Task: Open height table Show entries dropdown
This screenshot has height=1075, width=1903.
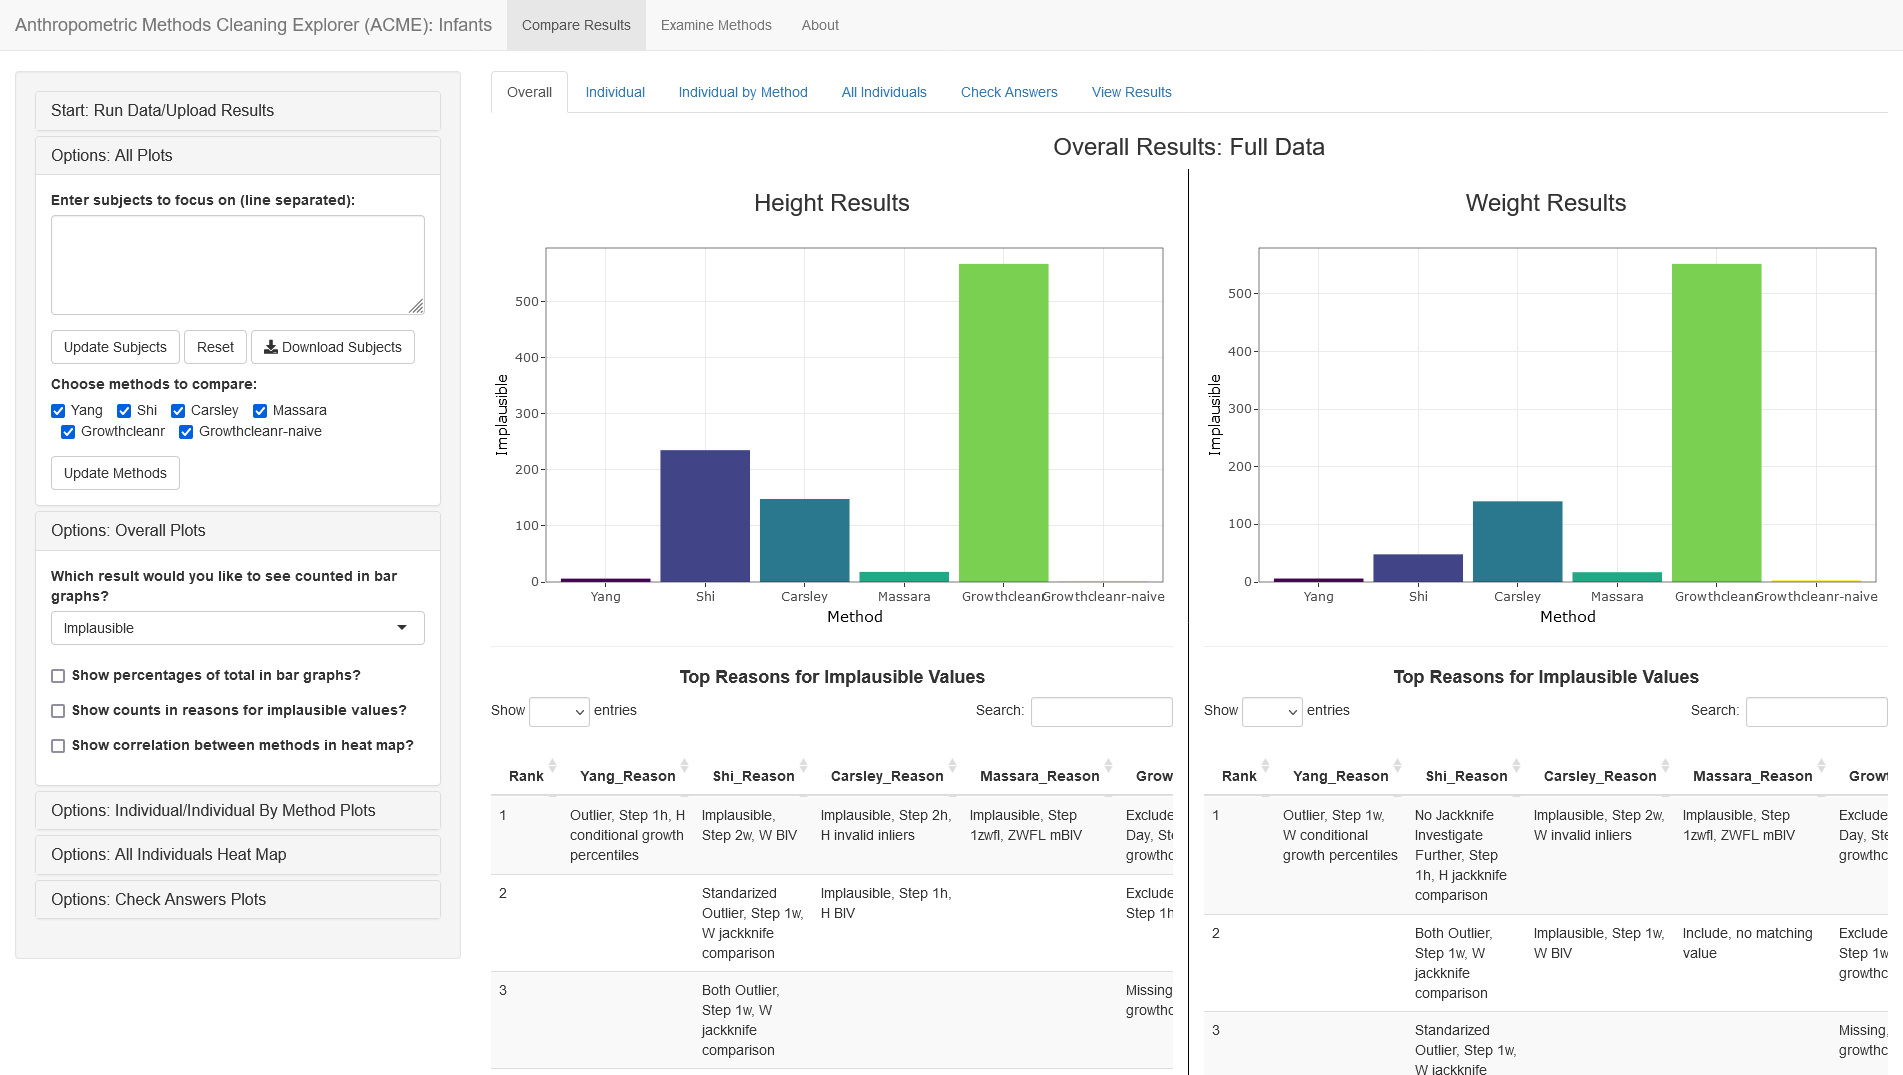Action: point(559,711)
